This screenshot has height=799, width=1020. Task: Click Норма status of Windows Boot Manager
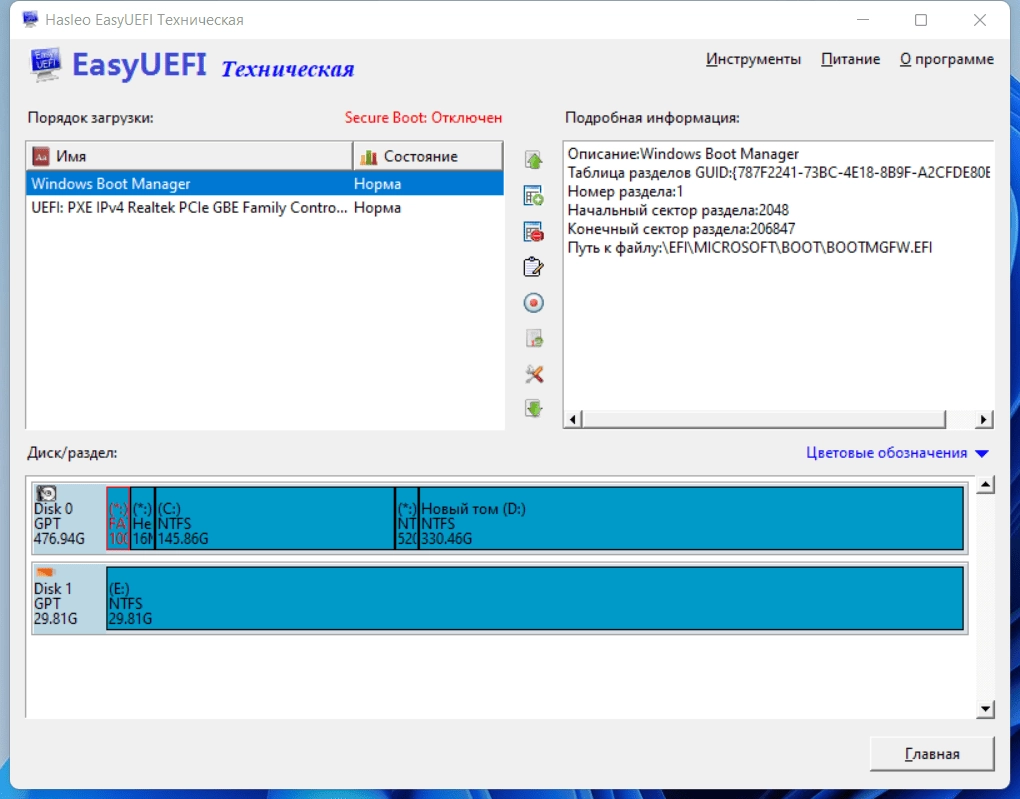tap(377, 184)
